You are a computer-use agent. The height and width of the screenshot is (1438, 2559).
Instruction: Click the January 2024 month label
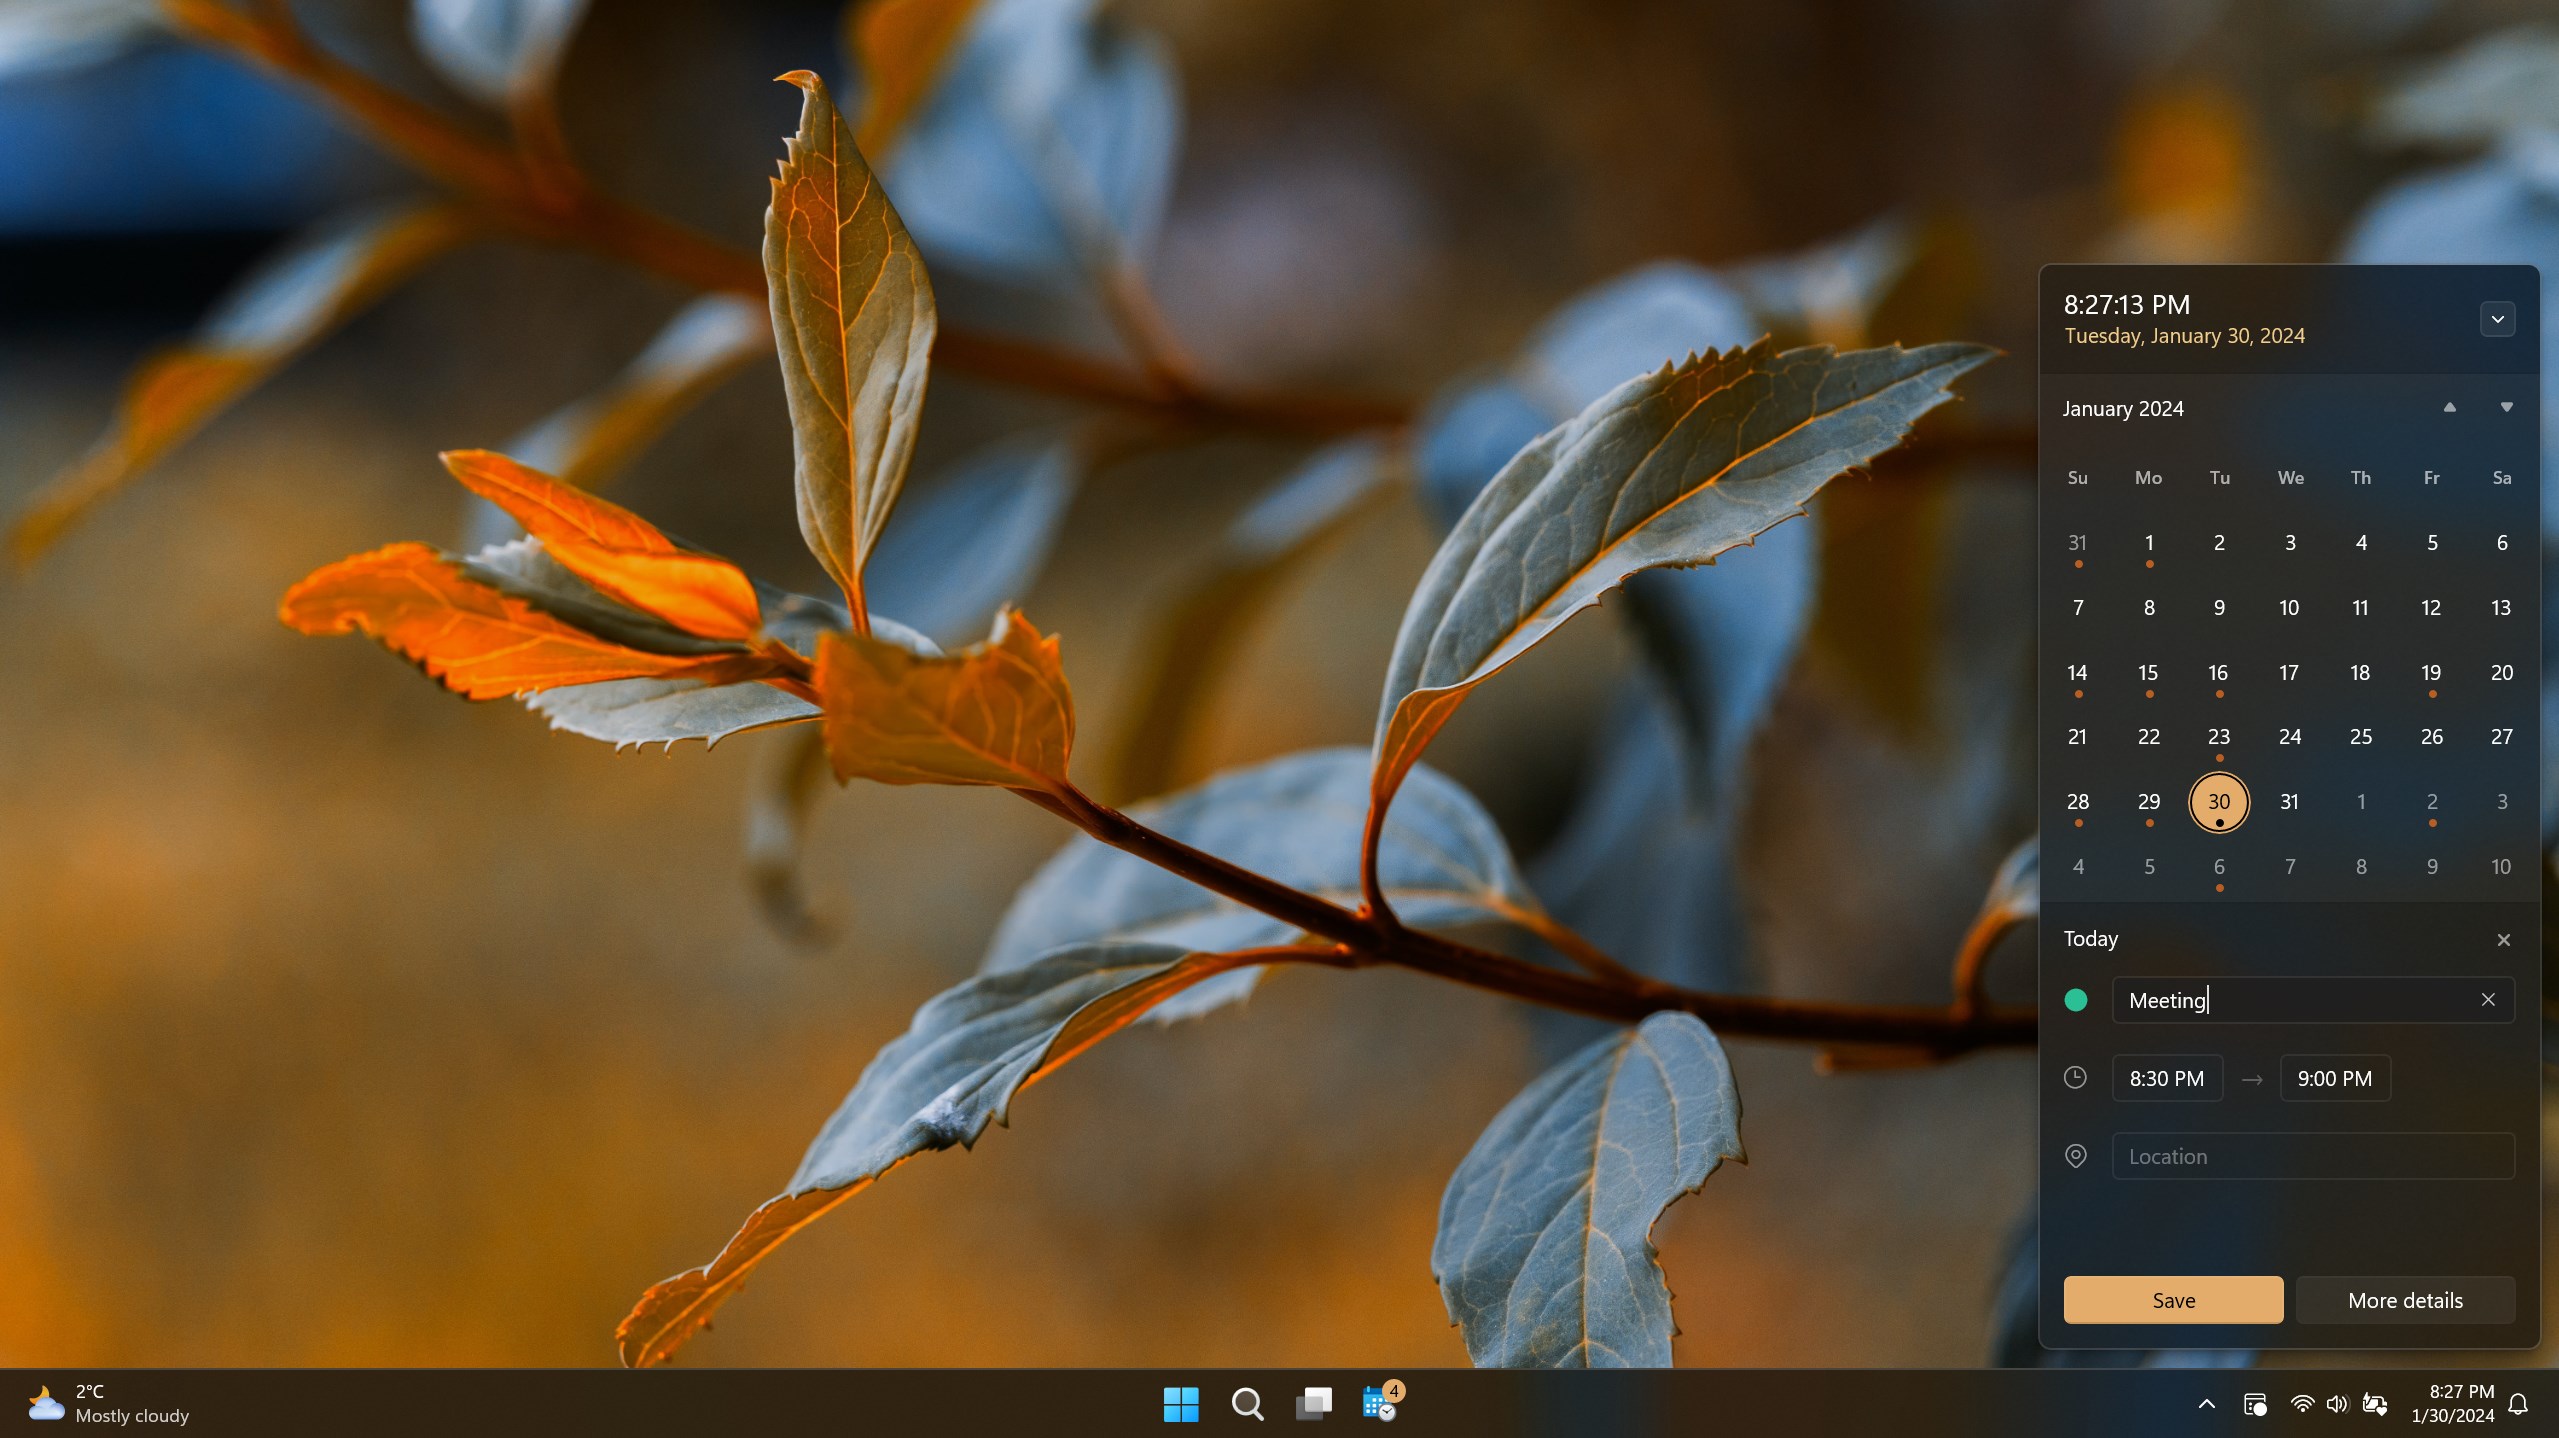[x=2122, y=408]
